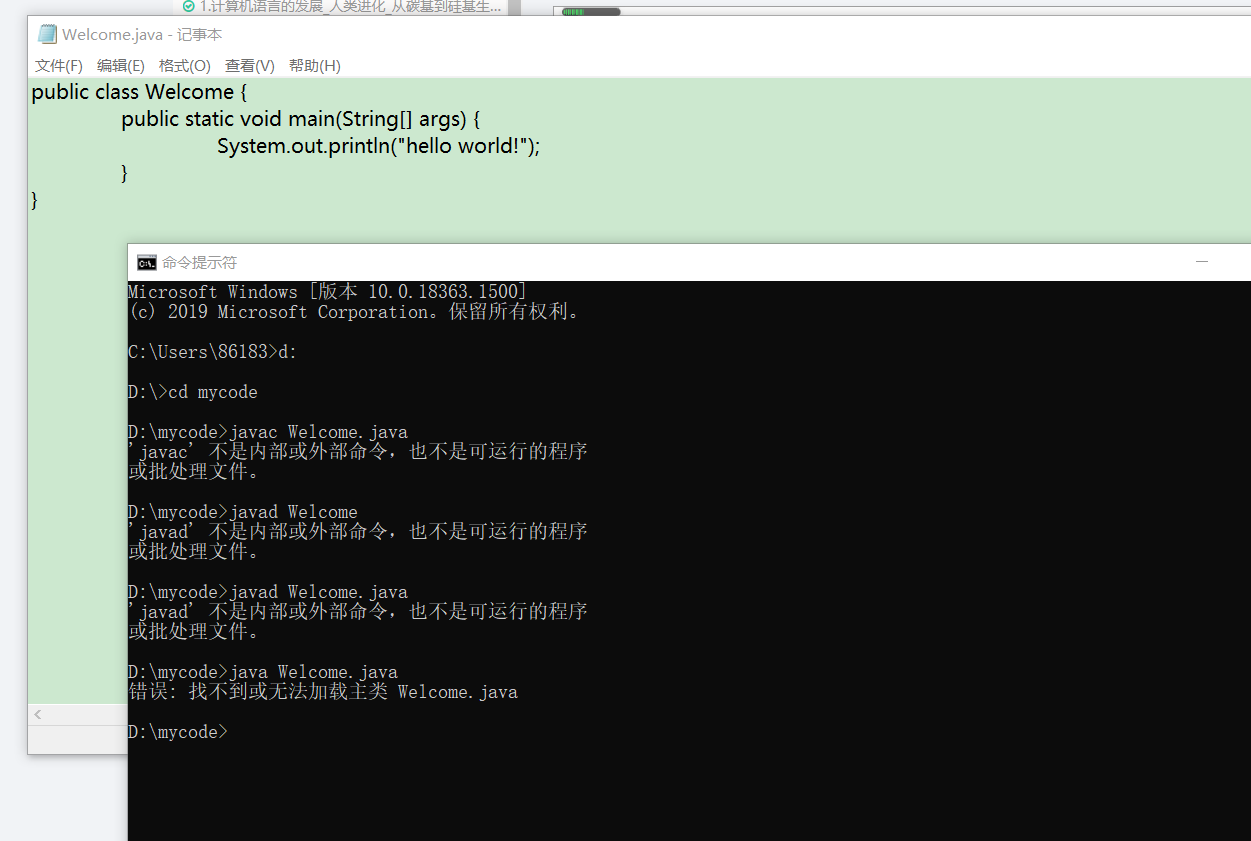Open the 编辑(E) menu in Notepad
This screenshot has width=1251, height=841.
tap(120, 66)
